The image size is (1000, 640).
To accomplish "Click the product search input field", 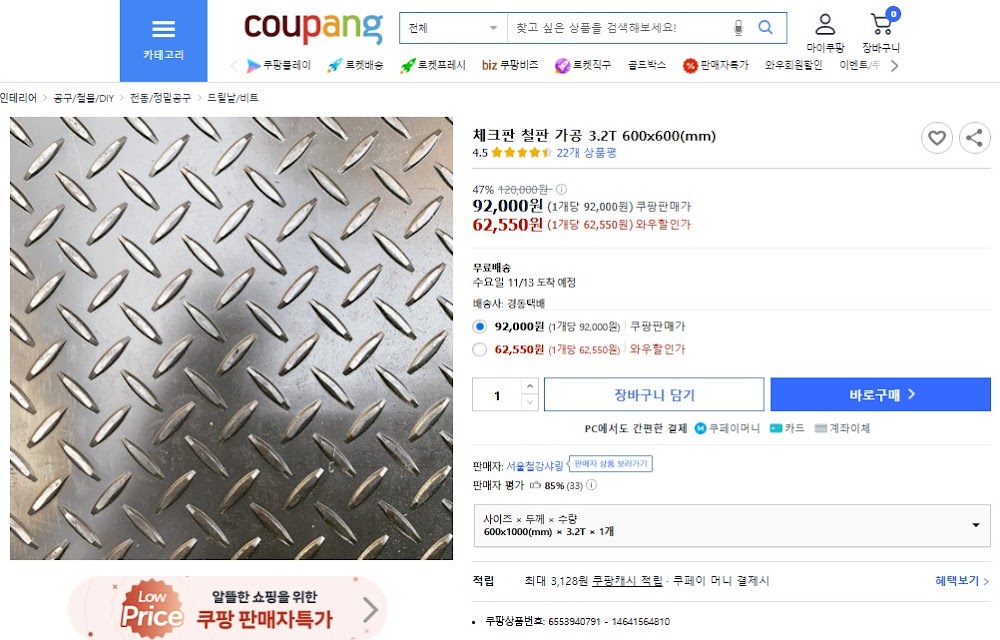I will click(x=619, y=27).
